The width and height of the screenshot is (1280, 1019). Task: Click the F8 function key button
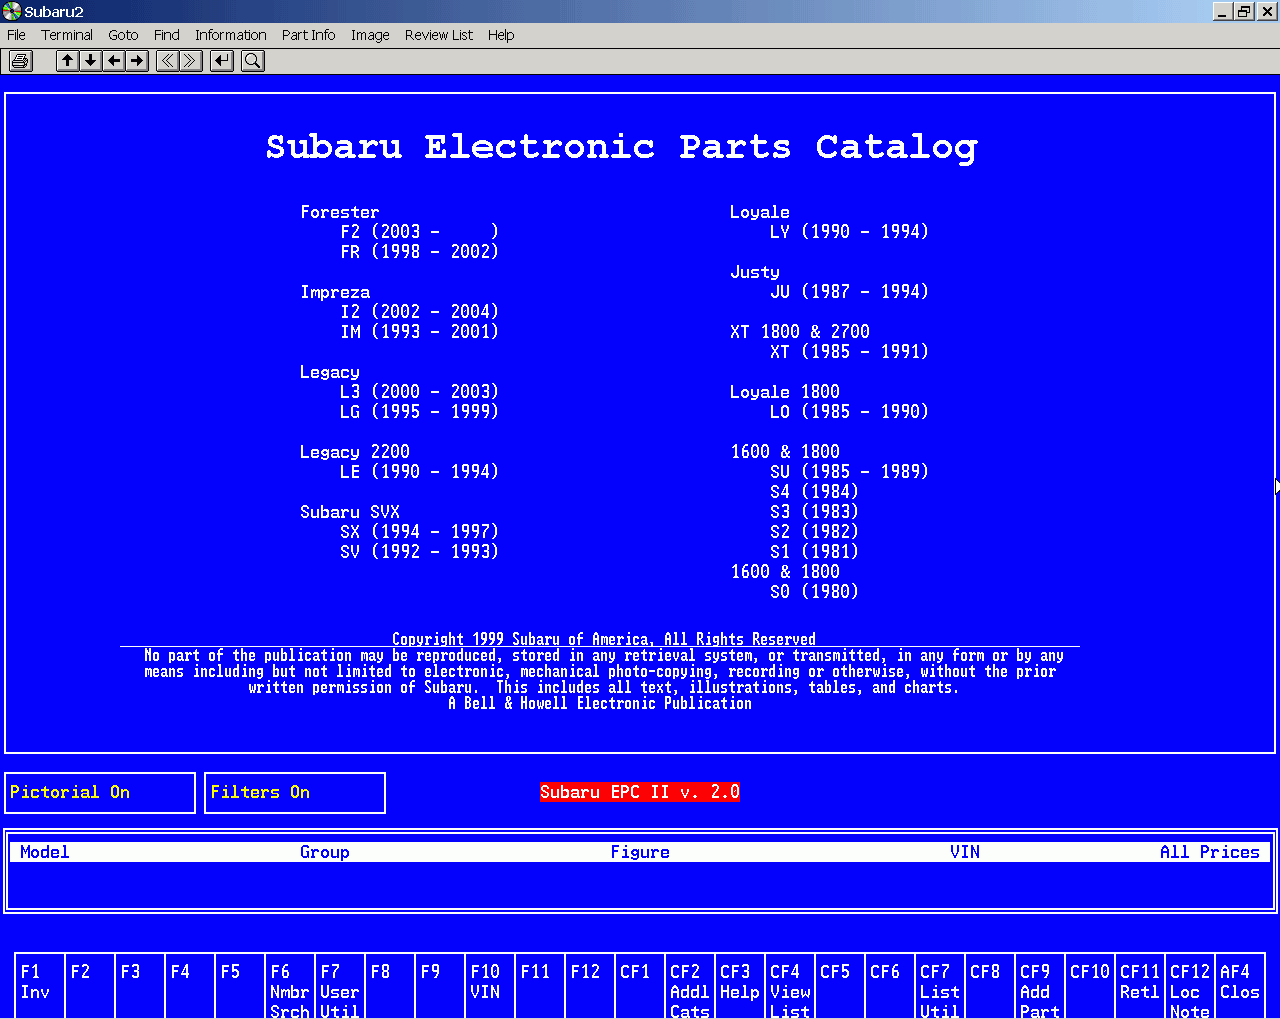click(390, 986)
